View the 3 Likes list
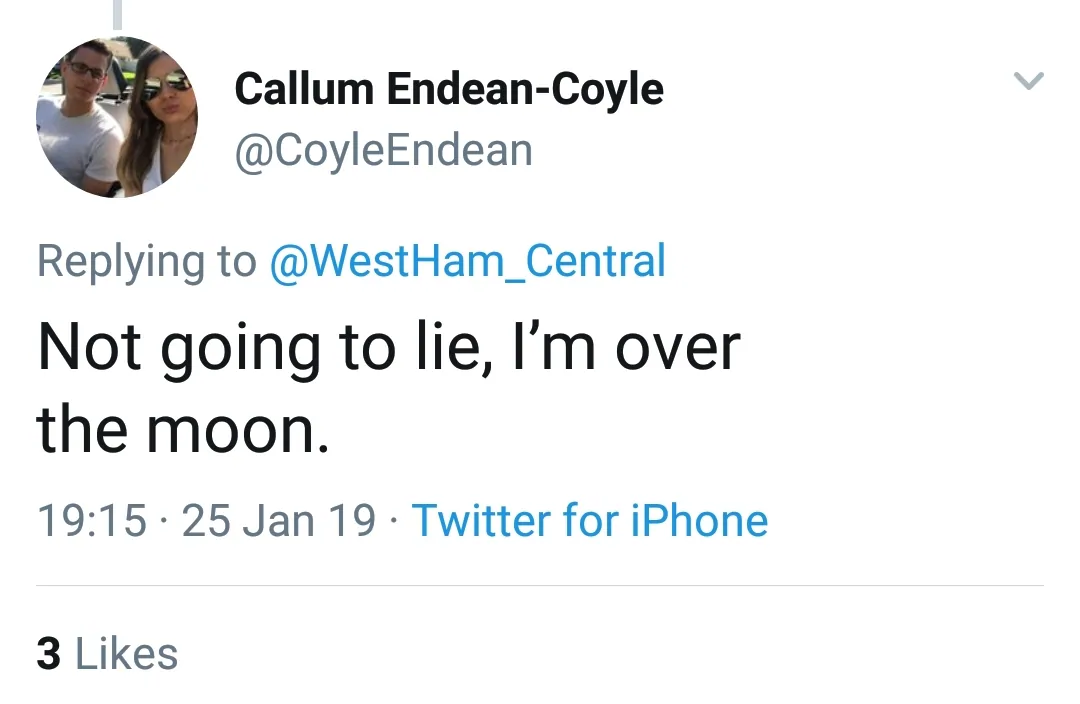 point(107,654)
